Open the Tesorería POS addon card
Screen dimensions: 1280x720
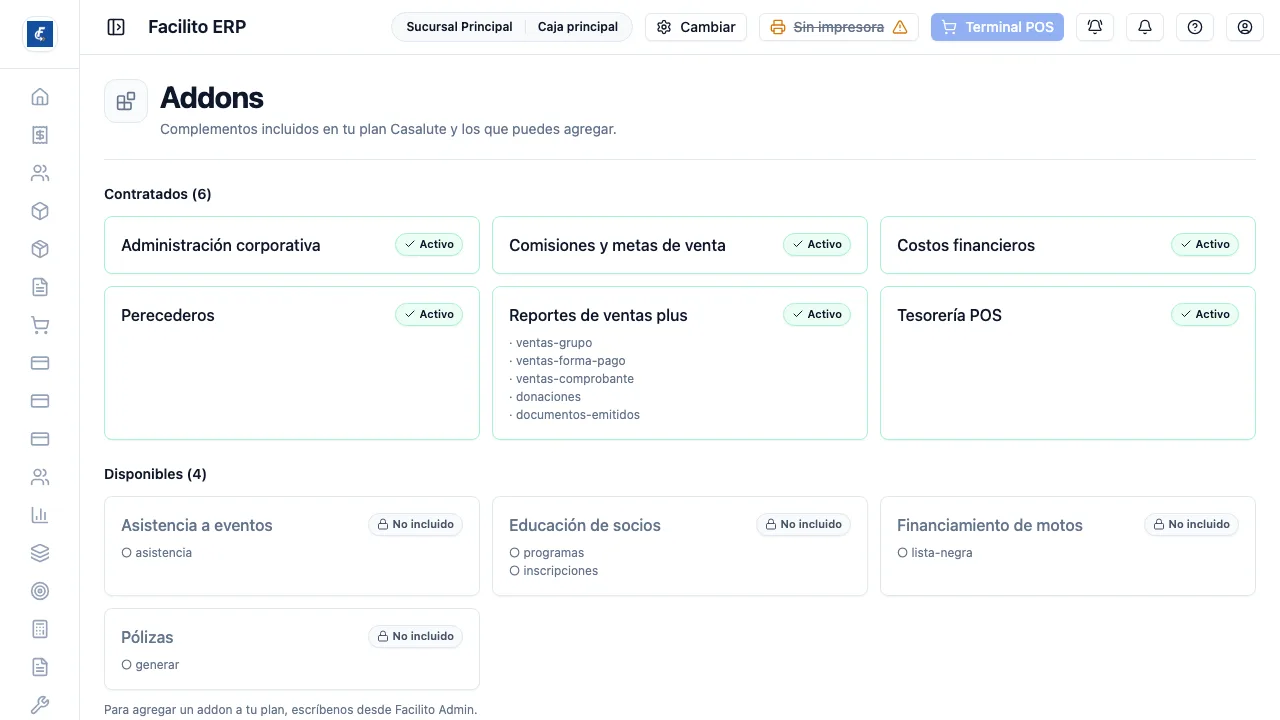1068,363
